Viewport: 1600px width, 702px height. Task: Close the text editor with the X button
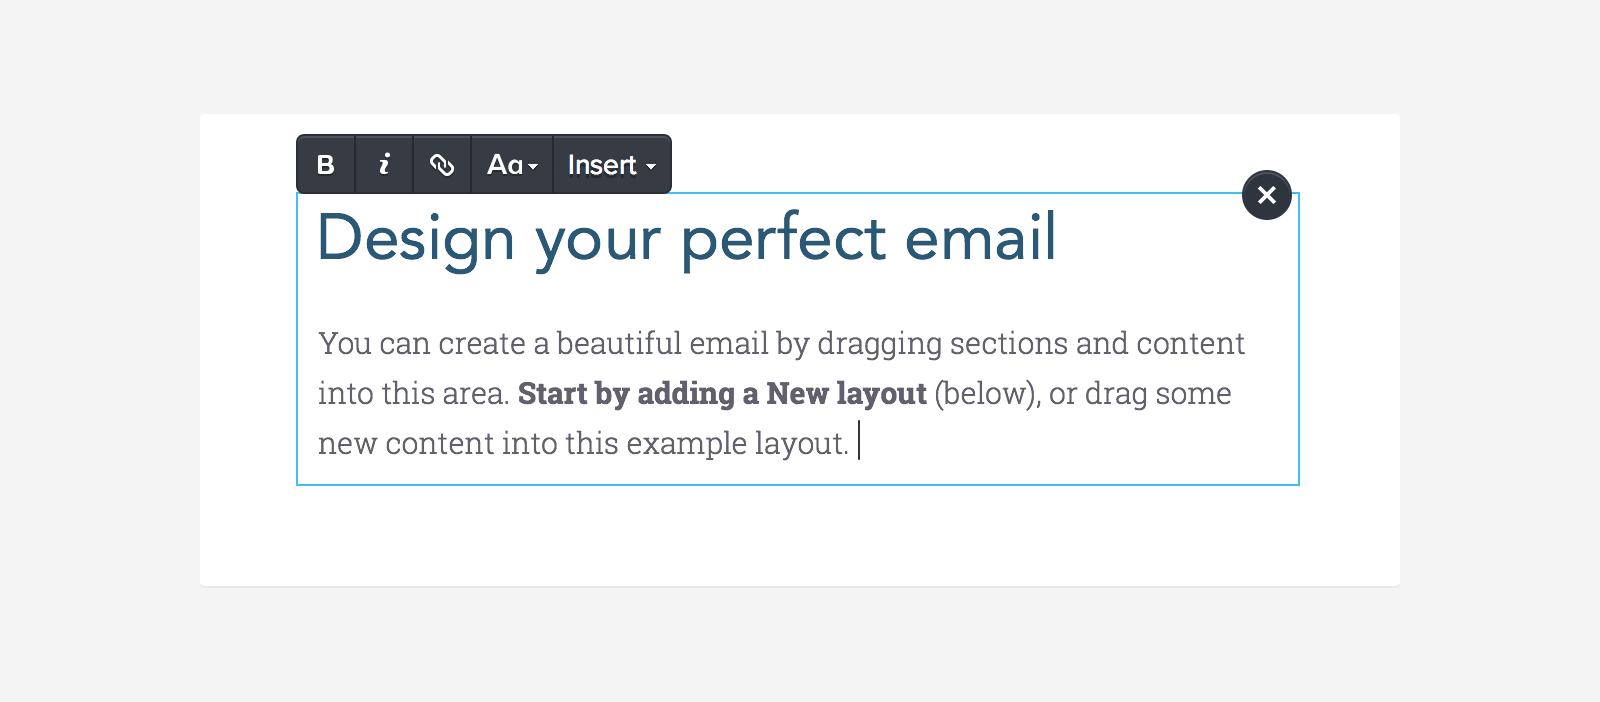pyautogui.click(x=1266, y=195)
